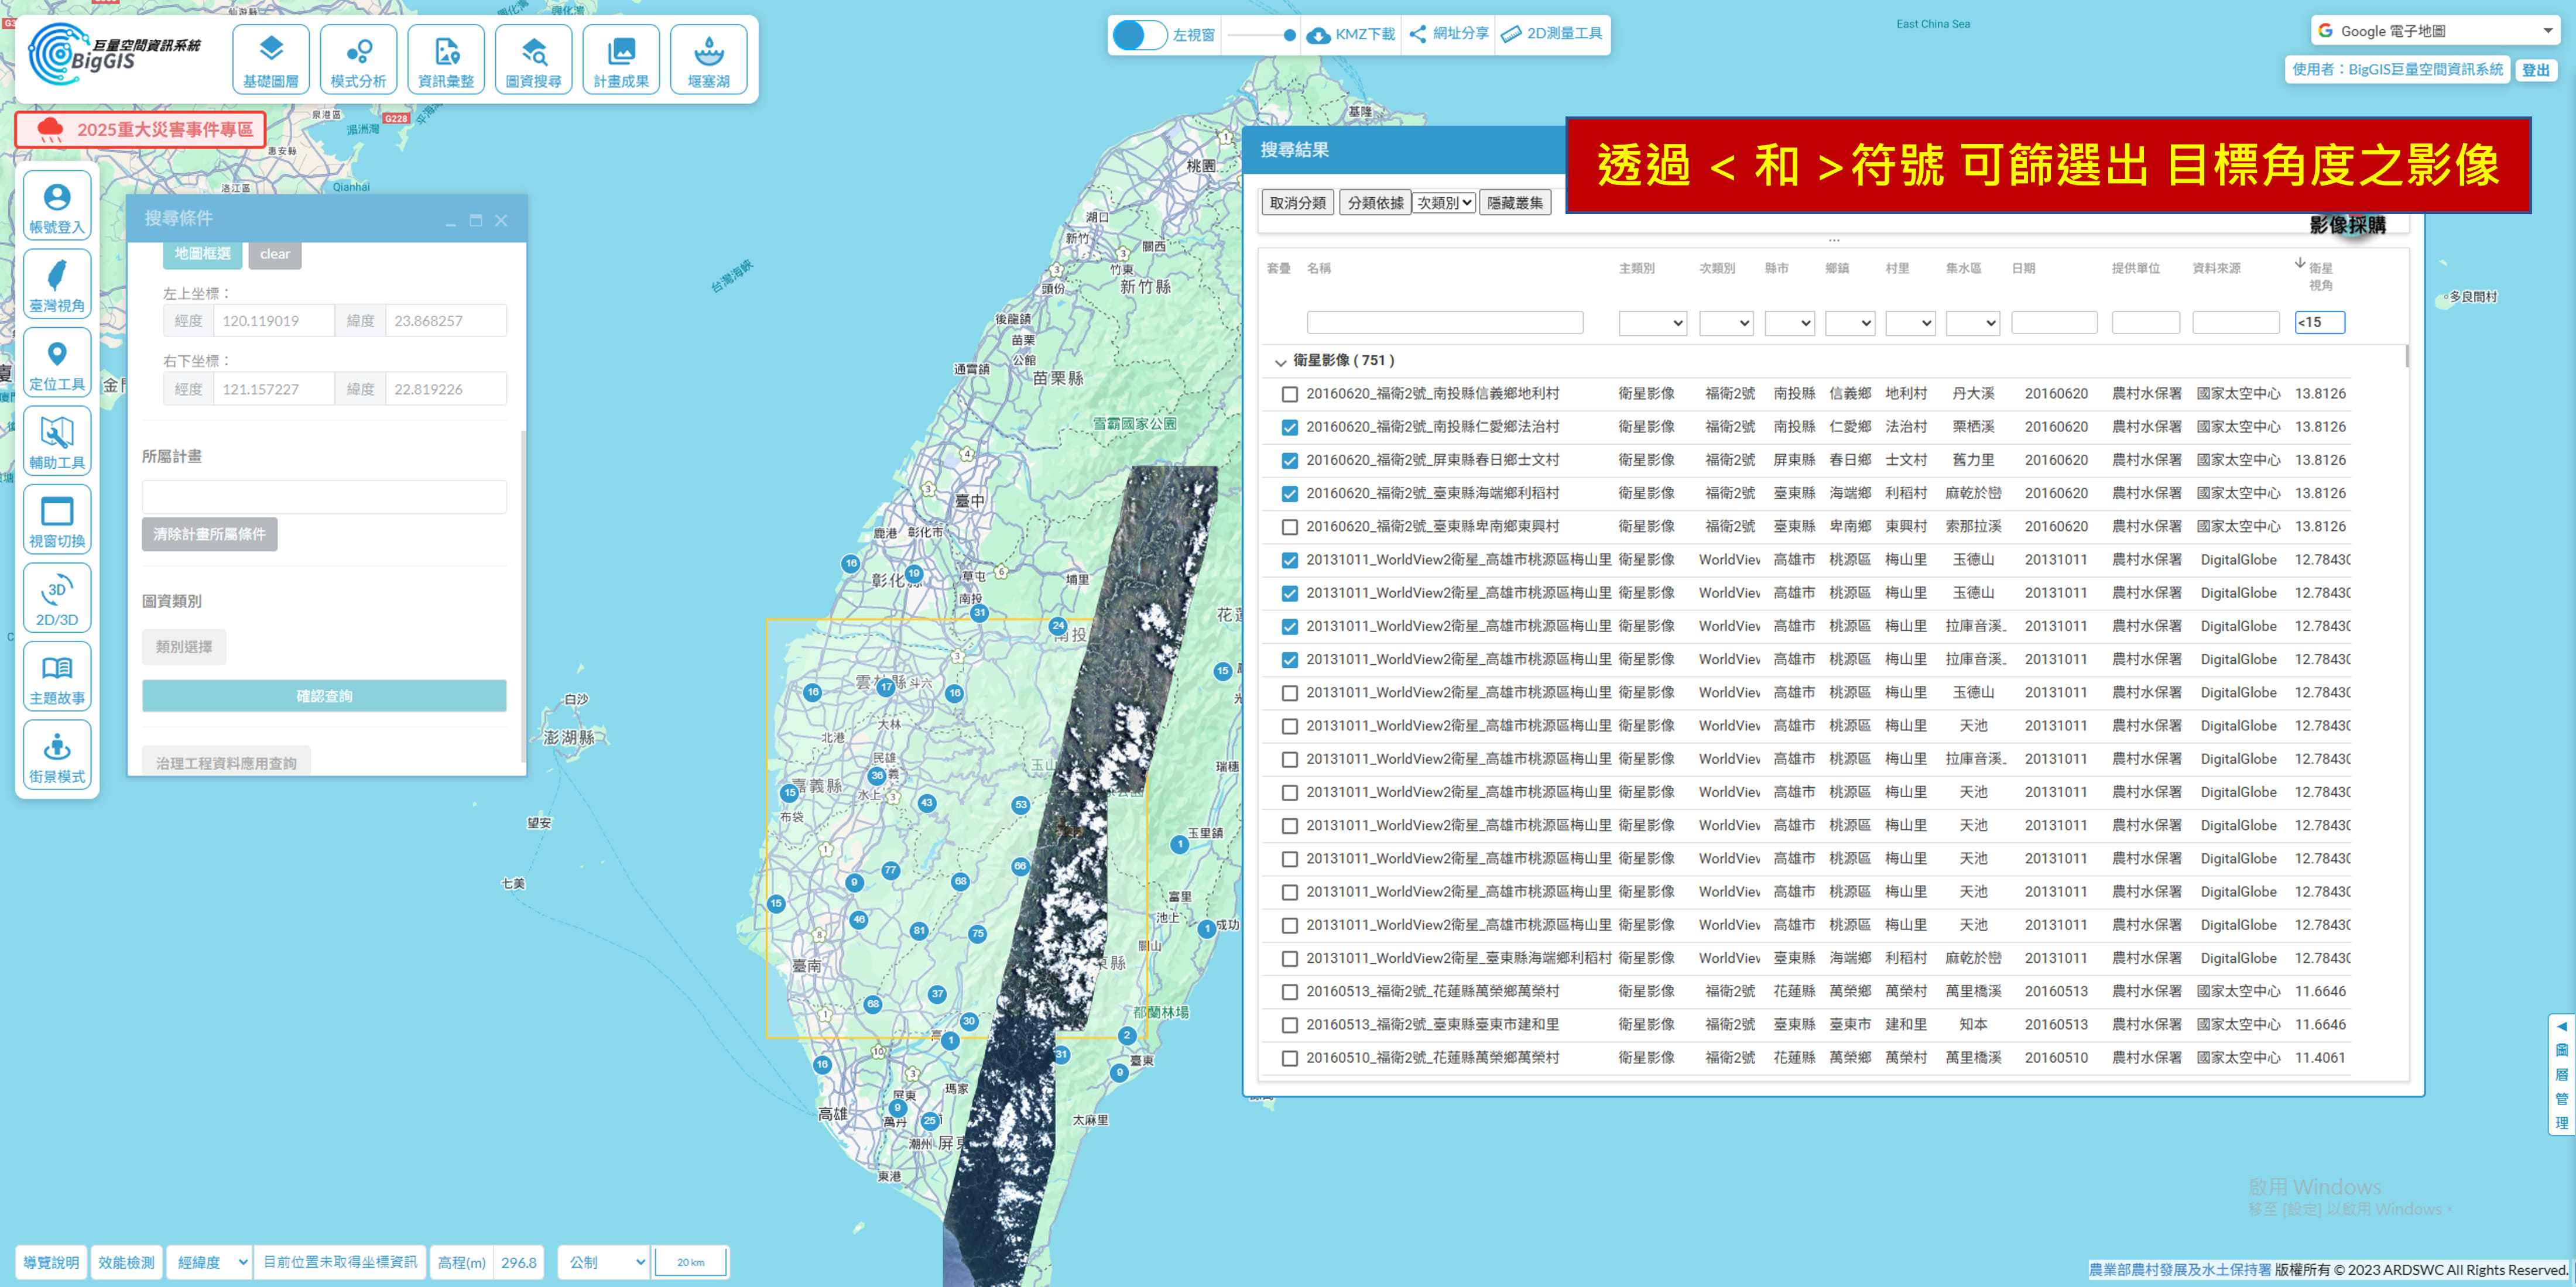Open the 定位工具 positioning tool
The height and width of the screenshot is (1287, 2576).
point(57,363)
